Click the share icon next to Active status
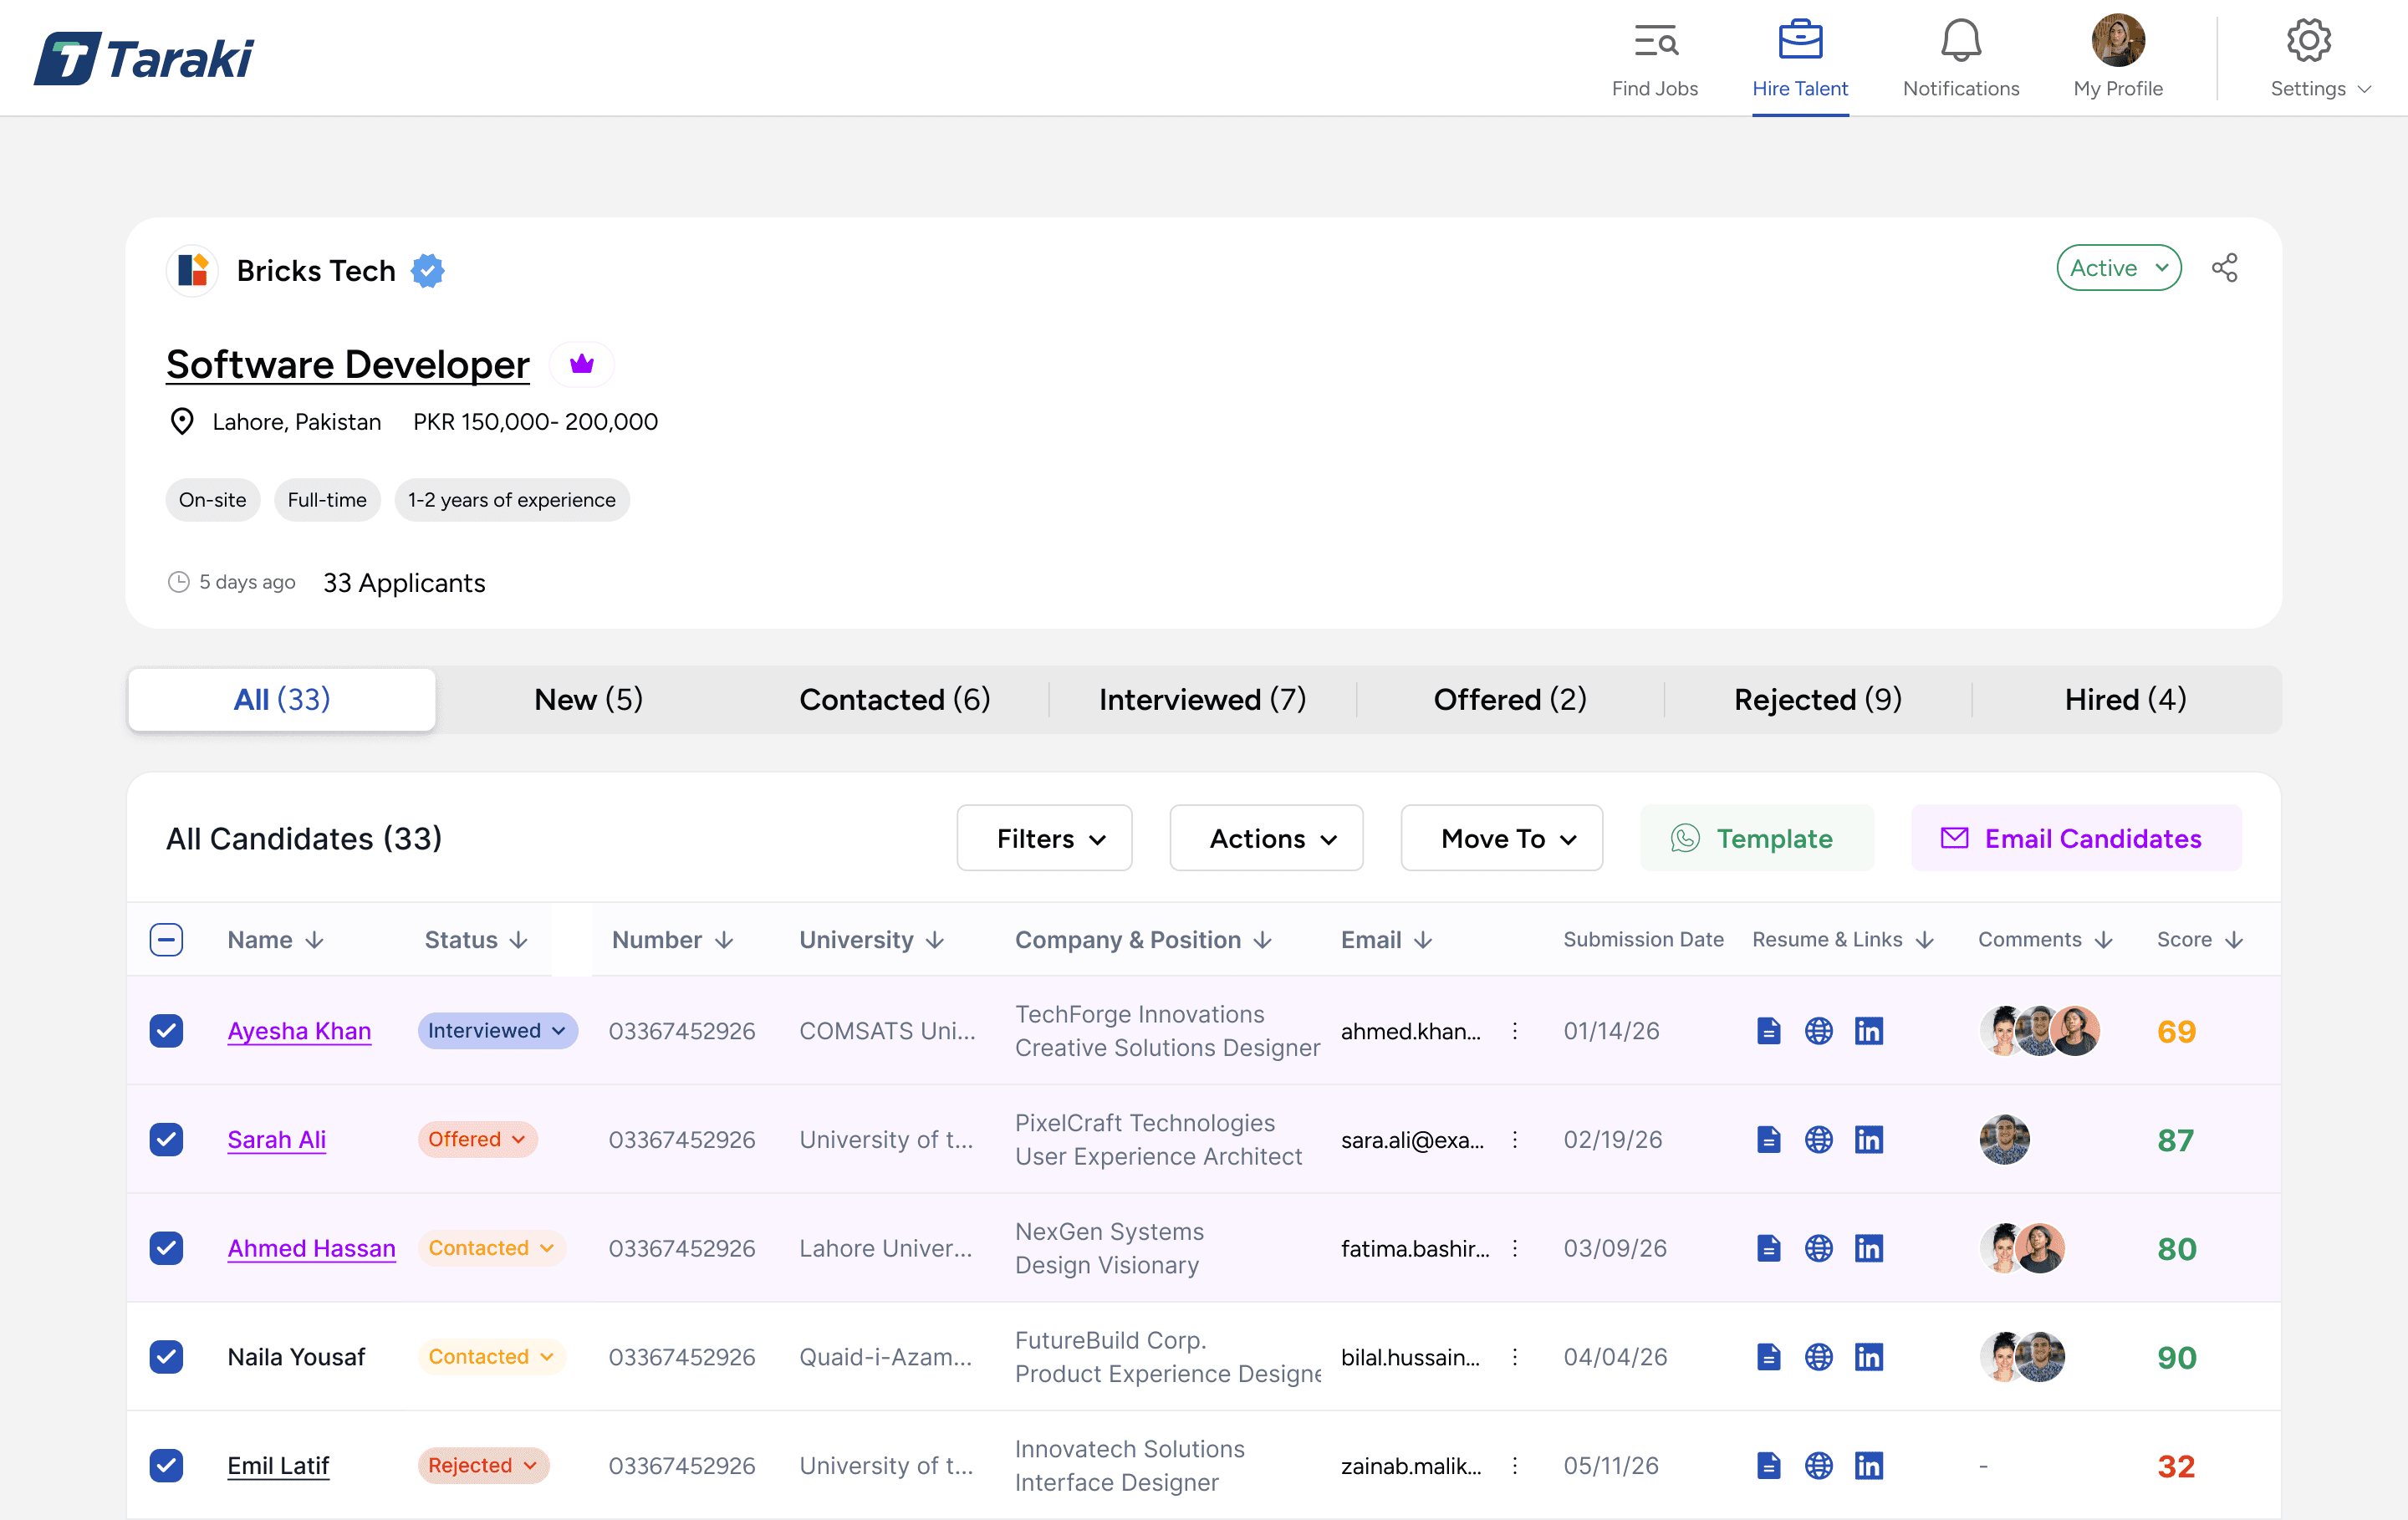 2226,267
